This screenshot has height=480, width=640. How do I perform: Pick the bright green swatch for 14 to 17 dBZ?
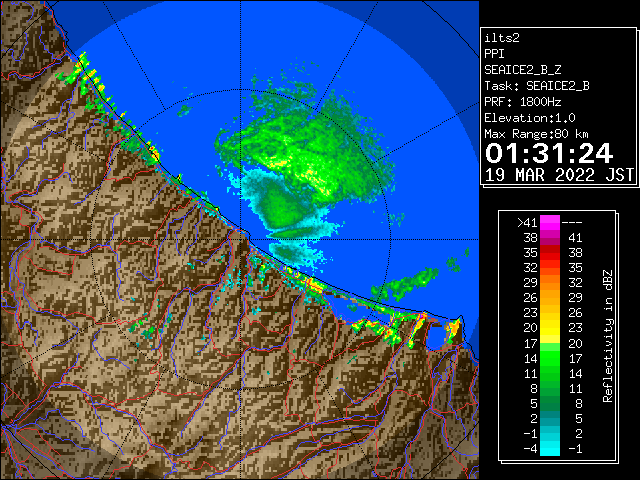(550, 358)
